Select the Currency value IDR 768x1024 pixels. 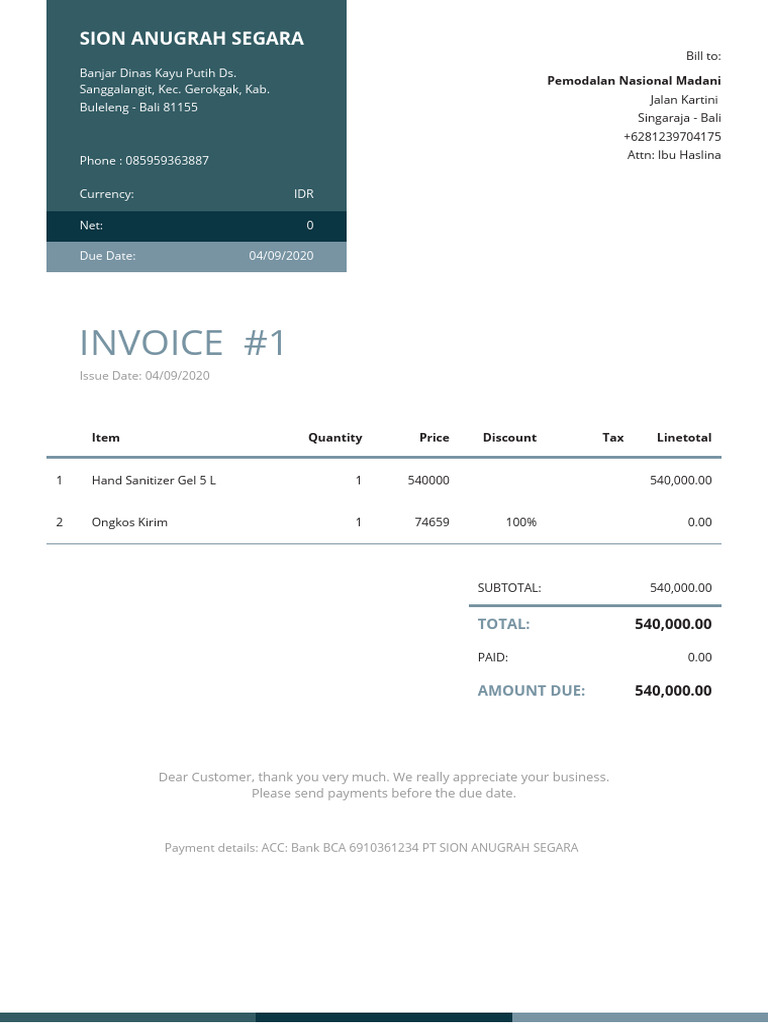pos(304,194)
